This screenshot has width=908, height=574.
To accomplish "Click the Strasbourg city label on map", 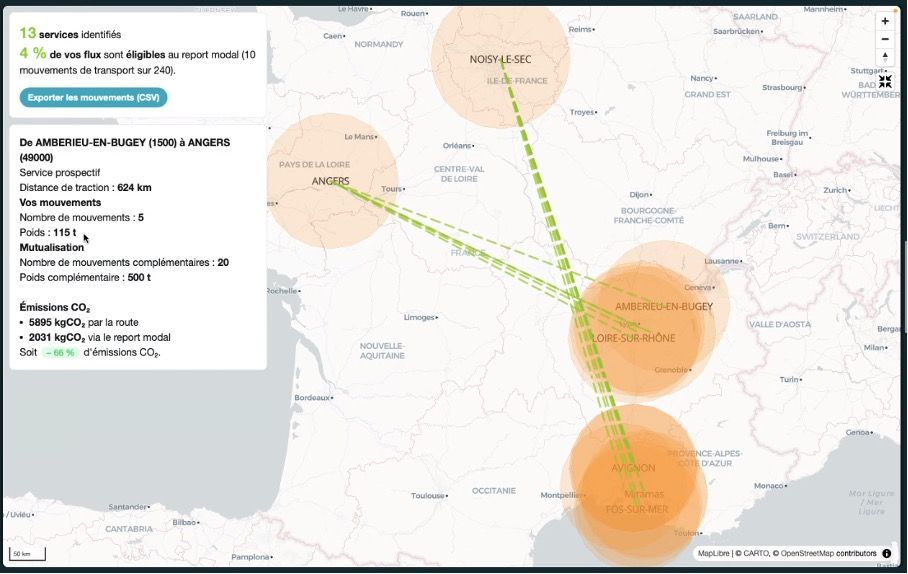I will tap(783, 87).
